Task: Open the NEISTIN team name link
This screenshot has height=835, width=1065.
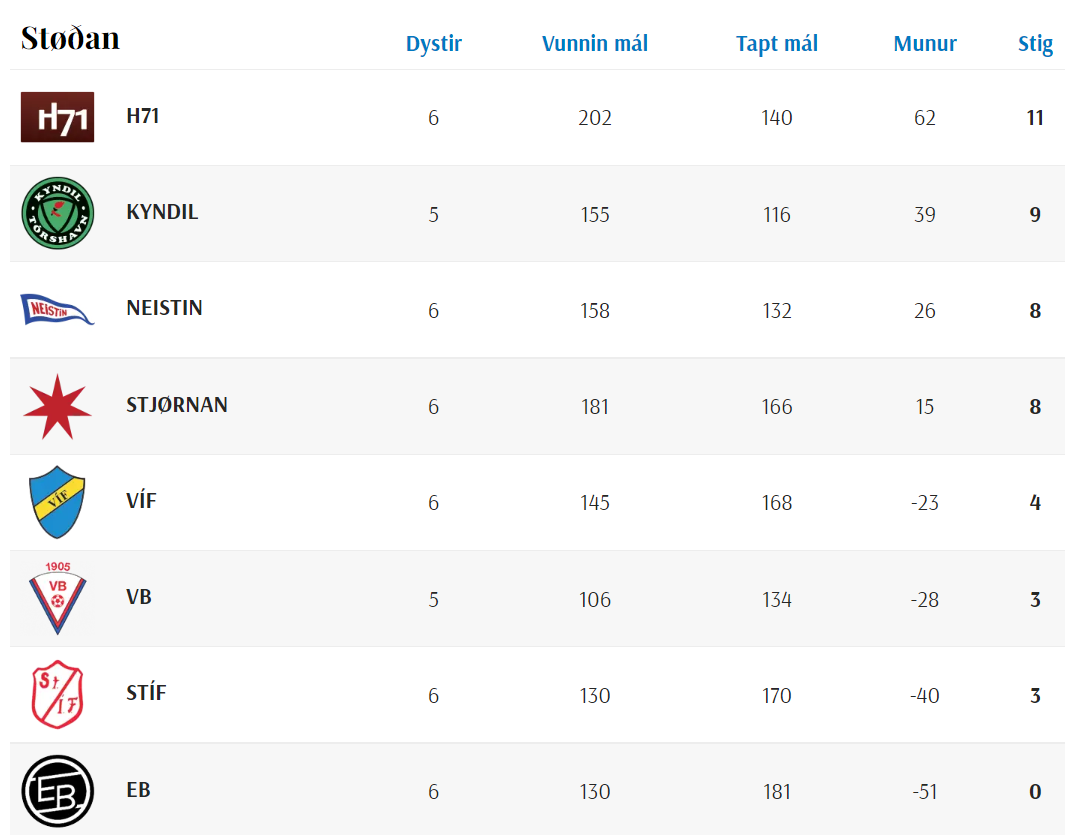Action: point(164,308)
